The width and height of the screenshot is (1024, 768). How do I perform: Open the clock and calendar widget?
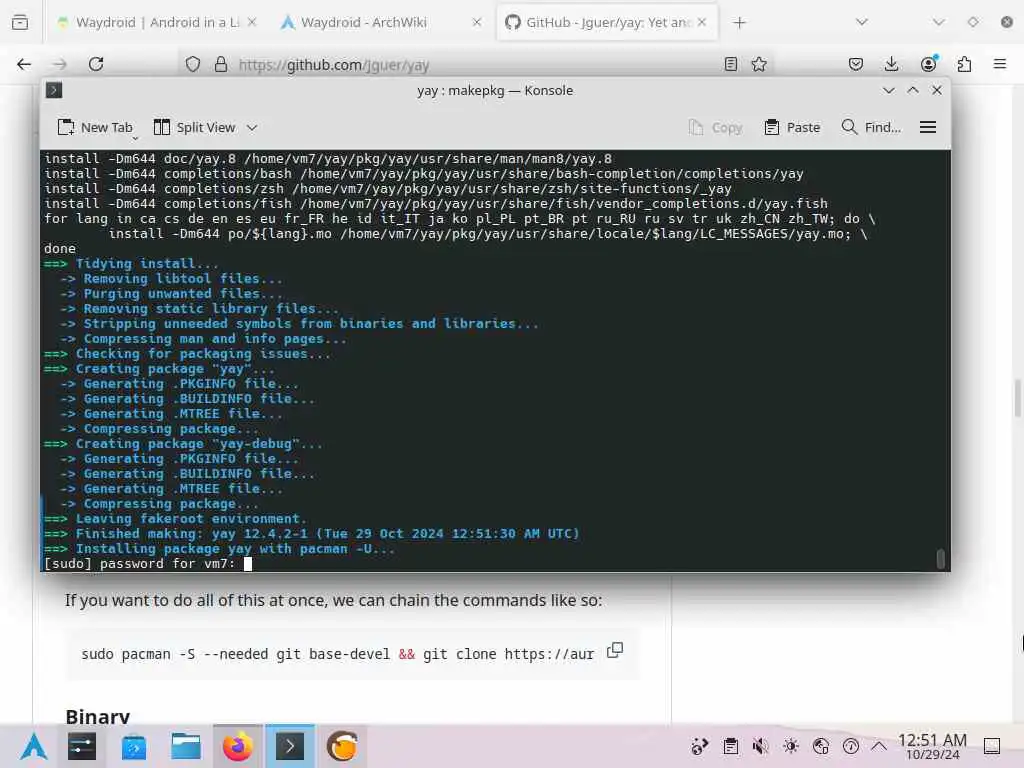932,746
